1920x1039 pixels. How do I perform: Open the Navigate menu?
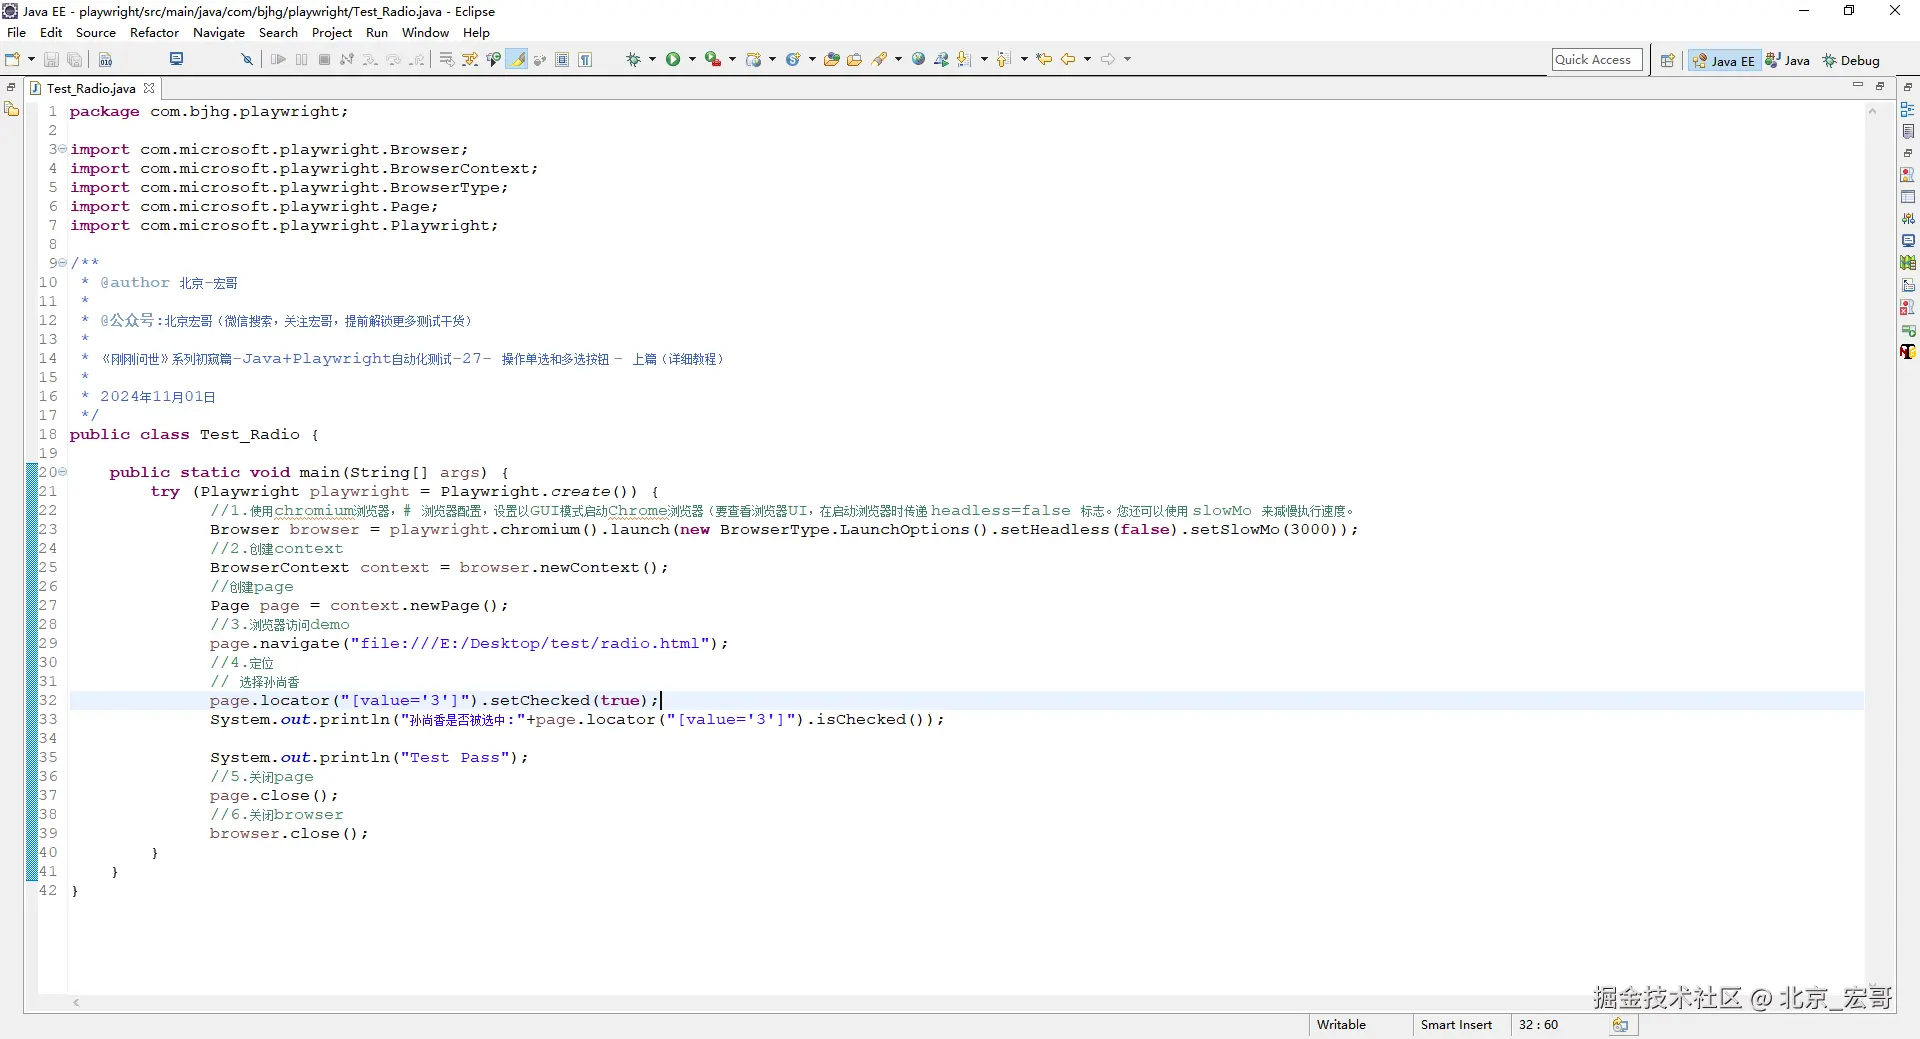[x=219, y=32]
